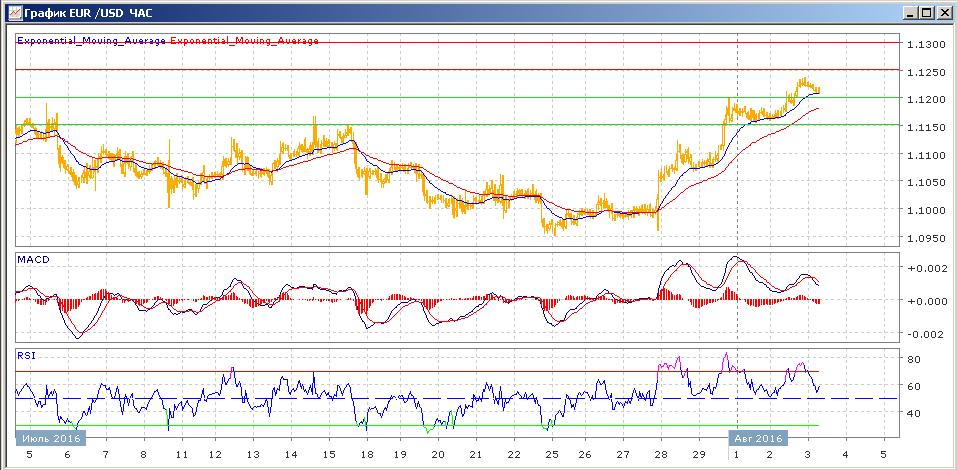Maximize the EUR/USD chart window

927,12
